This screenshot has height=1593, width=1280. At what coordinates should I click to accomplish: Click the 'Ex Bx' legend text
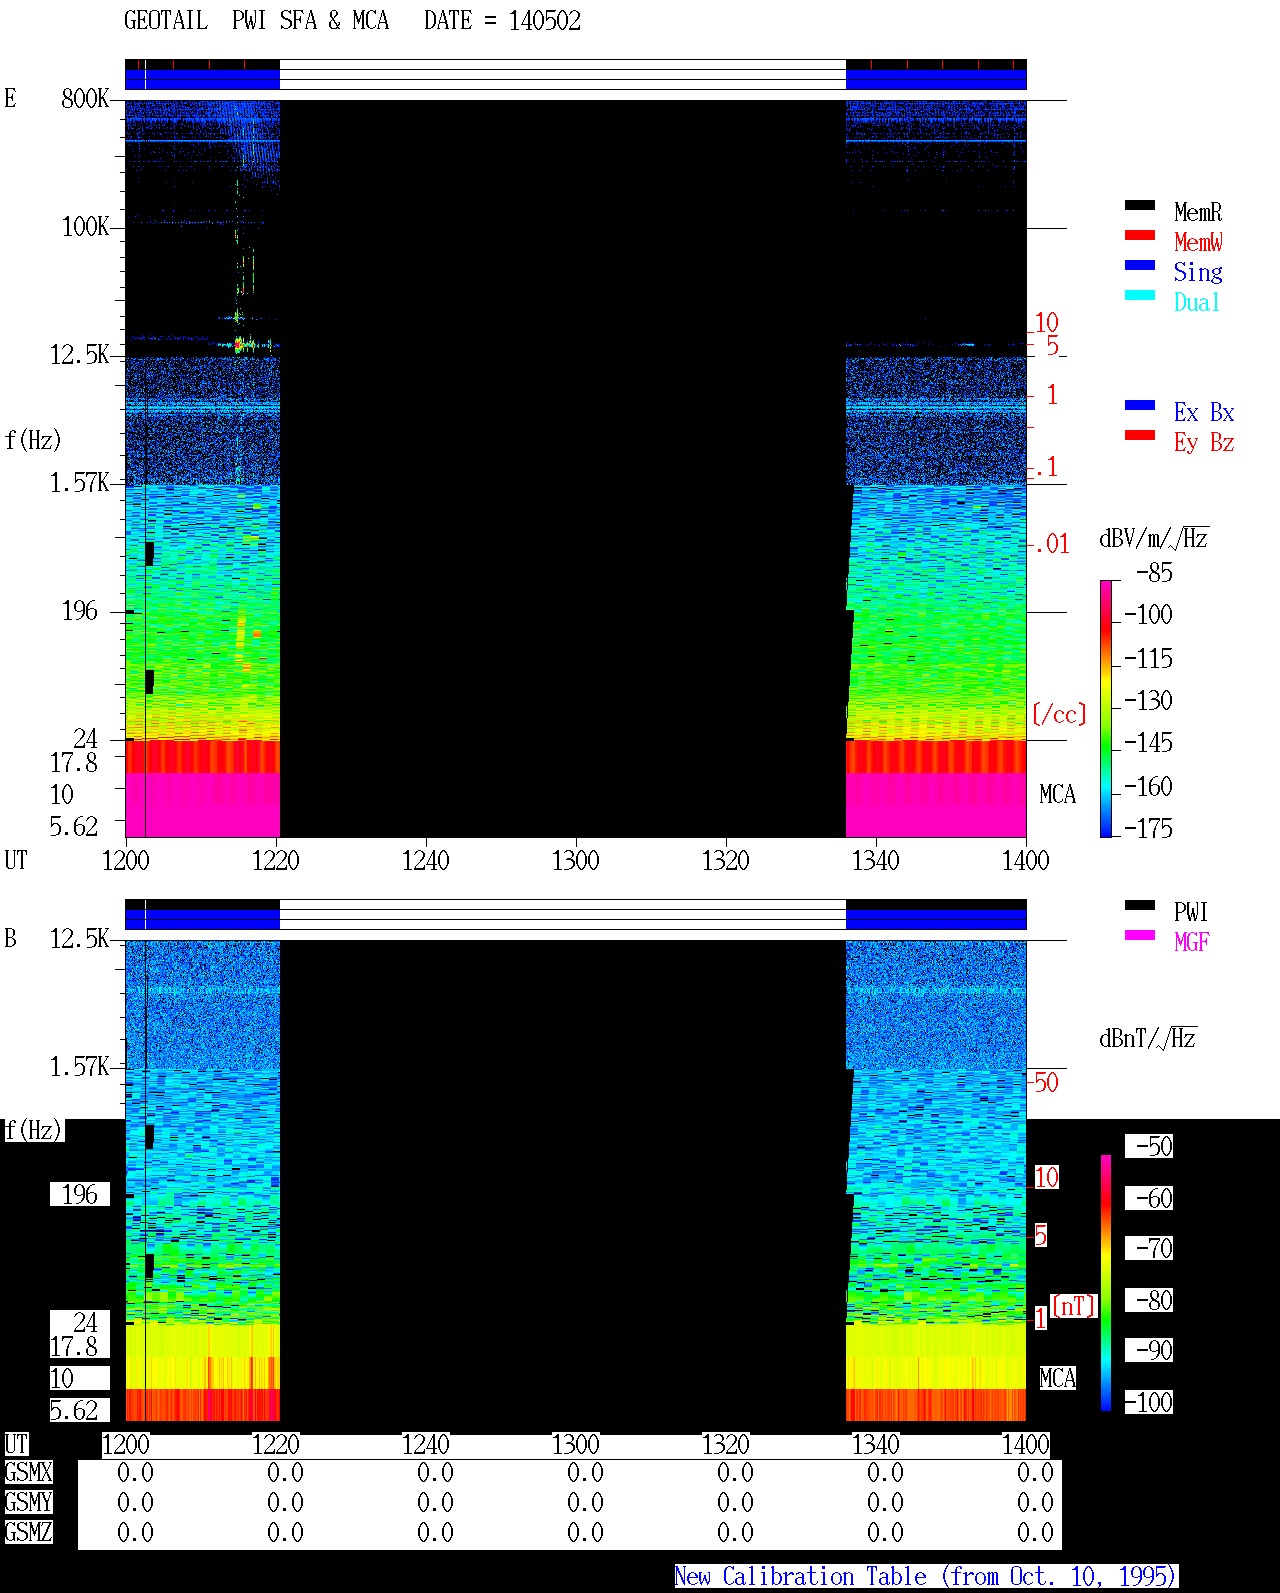tap(1204, 412)
